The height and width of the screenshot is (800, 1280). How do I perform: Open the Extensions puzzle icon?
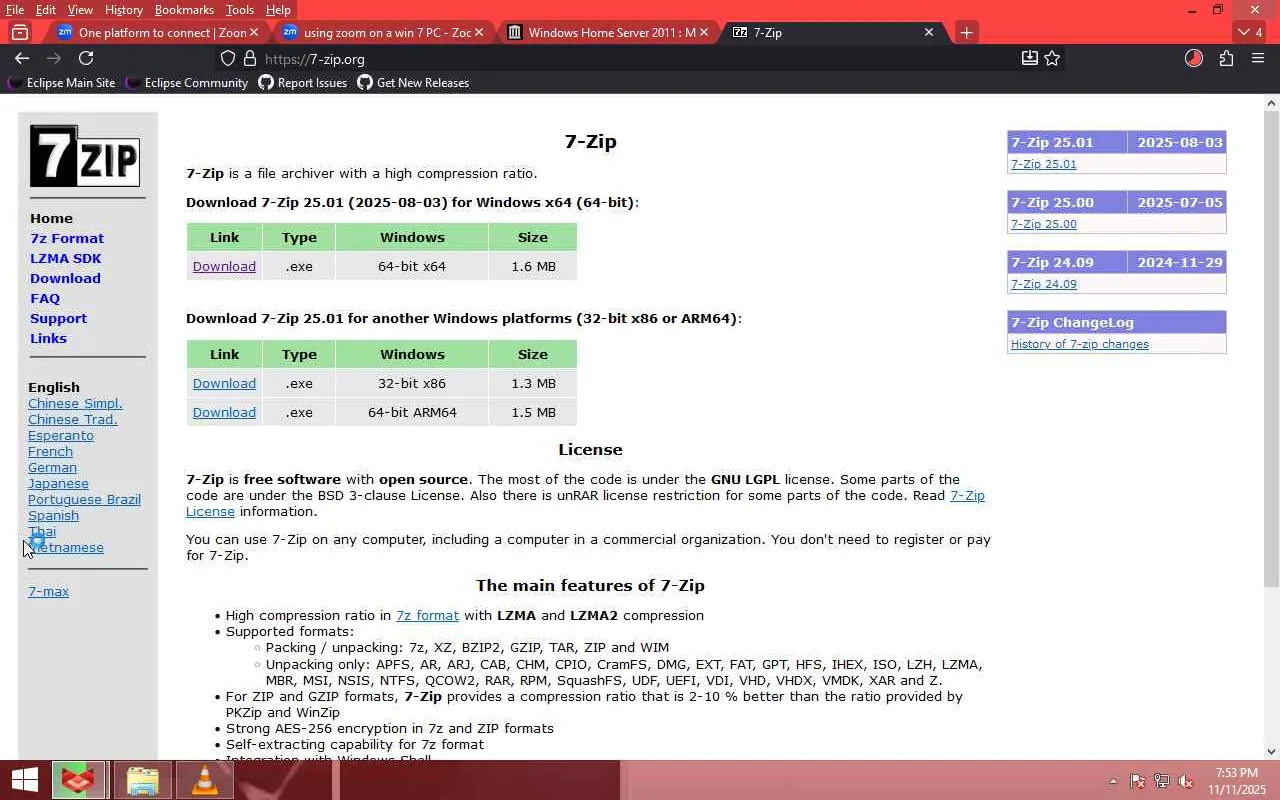click(x=1226, y=58)
